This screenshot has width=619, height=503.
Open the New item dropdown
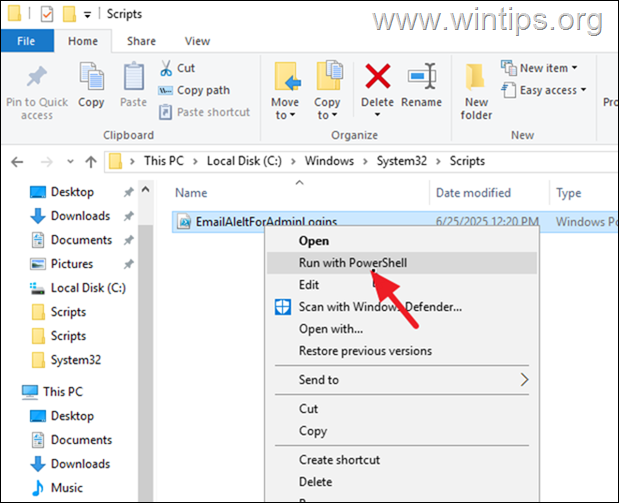tap(539, 68)
